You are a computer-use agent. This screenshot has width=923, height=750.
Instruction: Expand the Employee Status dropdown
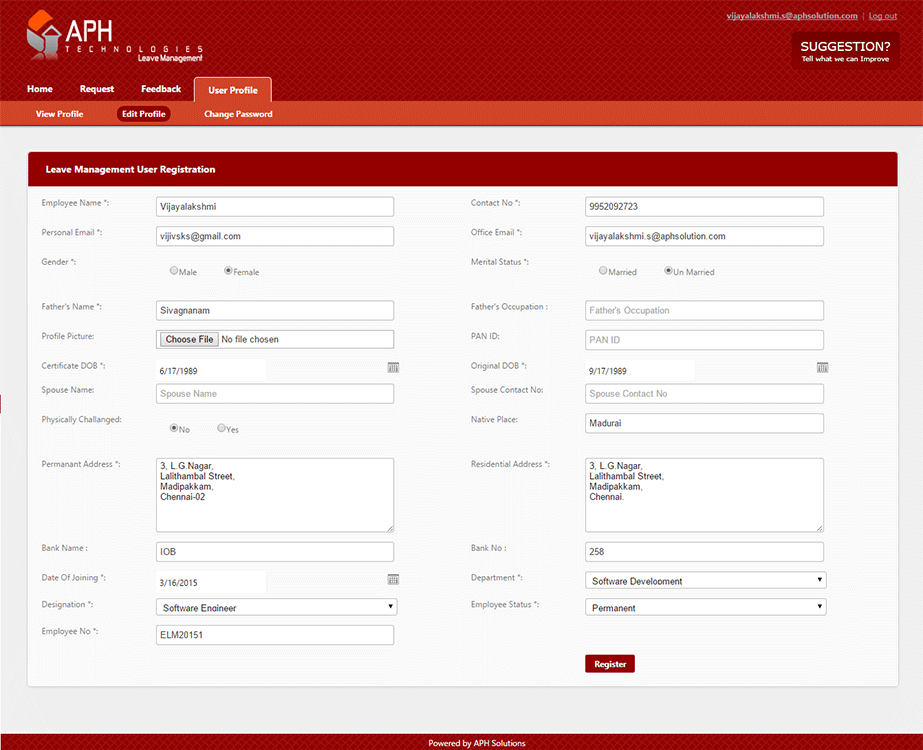point(705,607)
